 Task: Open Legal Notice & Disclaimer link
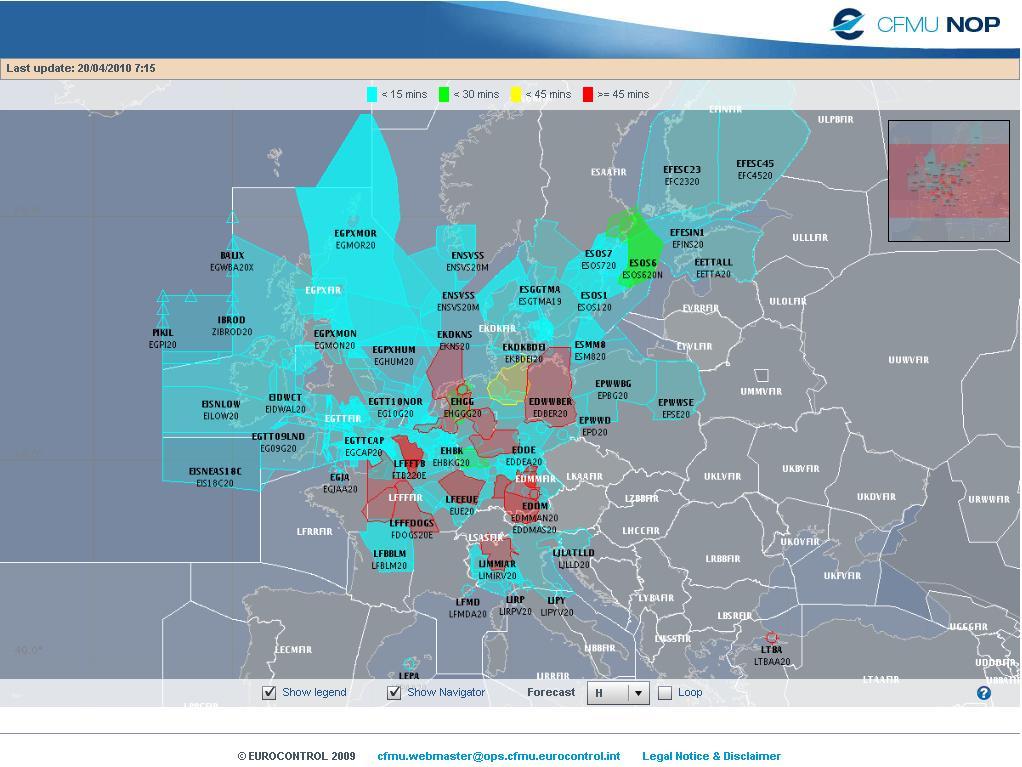[x=711, y=756]
